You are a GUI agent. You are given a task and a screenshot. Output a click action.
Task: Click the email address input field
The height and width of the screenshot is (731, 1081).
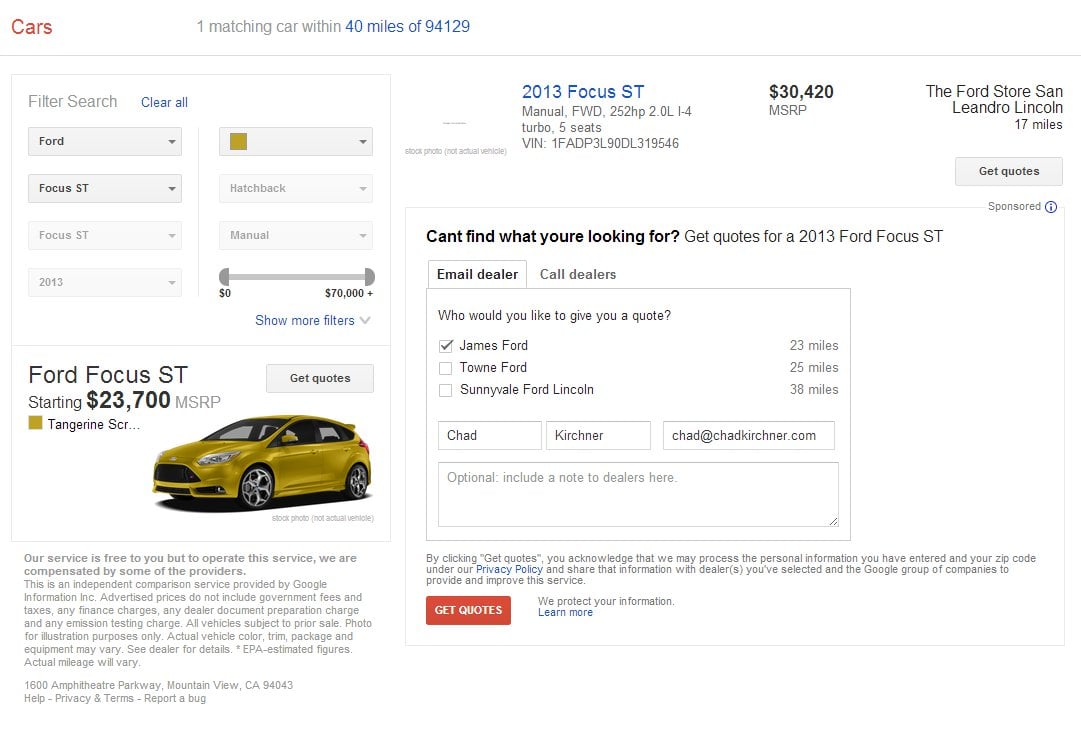coord(749,436)
